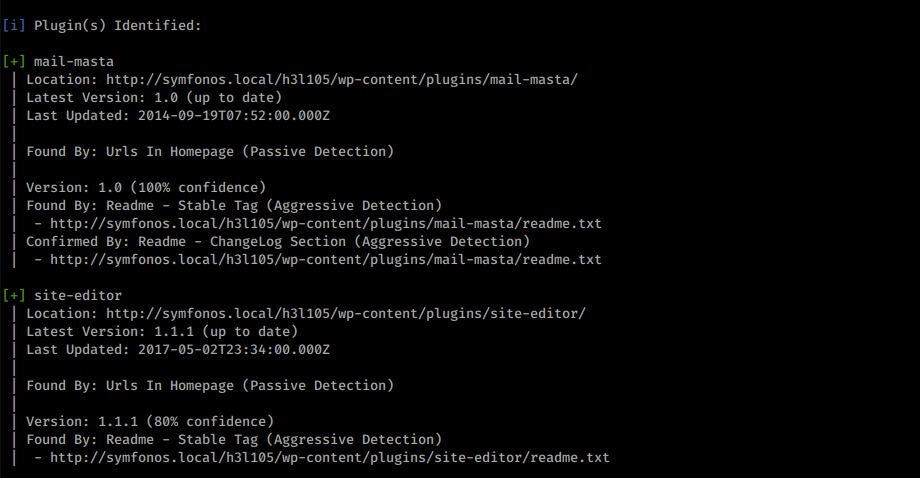Click the [i] info marker
Viewport: 920px width, 478px height.
pos(14,25)
